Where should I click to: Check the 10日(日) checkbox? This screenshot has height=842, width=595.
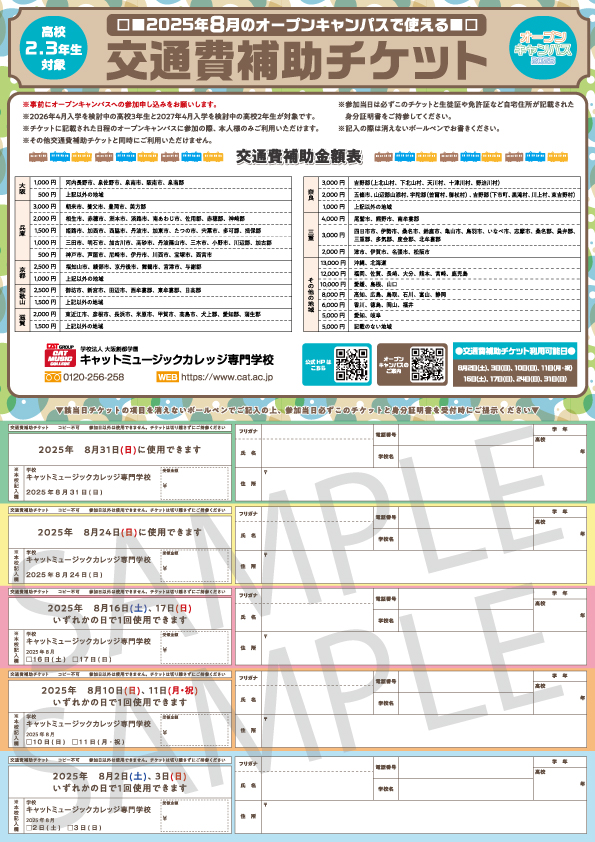tap(30, 742)
